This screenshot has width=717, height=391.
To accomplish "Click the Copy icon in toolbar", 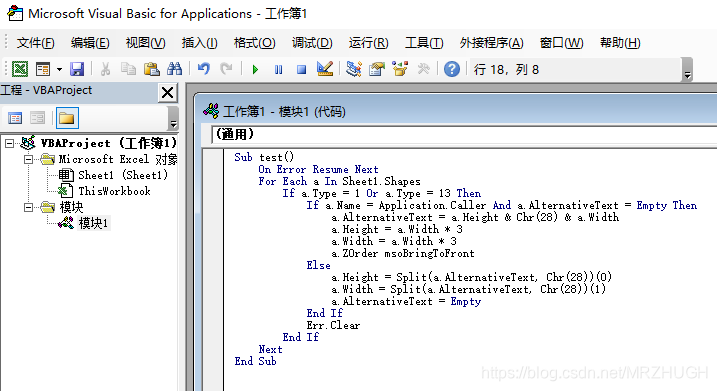I will [128, 69].
